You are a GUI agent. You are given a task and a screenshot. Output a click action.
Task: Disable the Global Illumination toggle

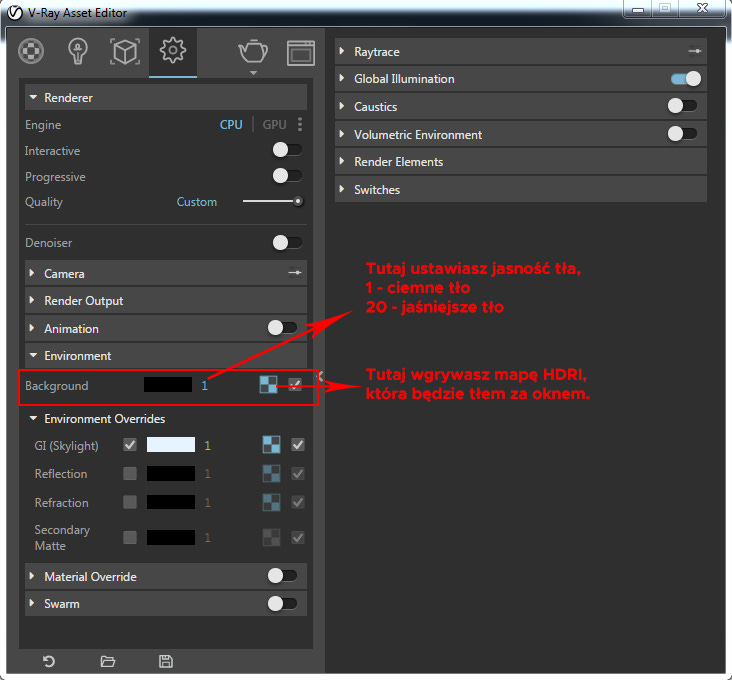point(686,79)
